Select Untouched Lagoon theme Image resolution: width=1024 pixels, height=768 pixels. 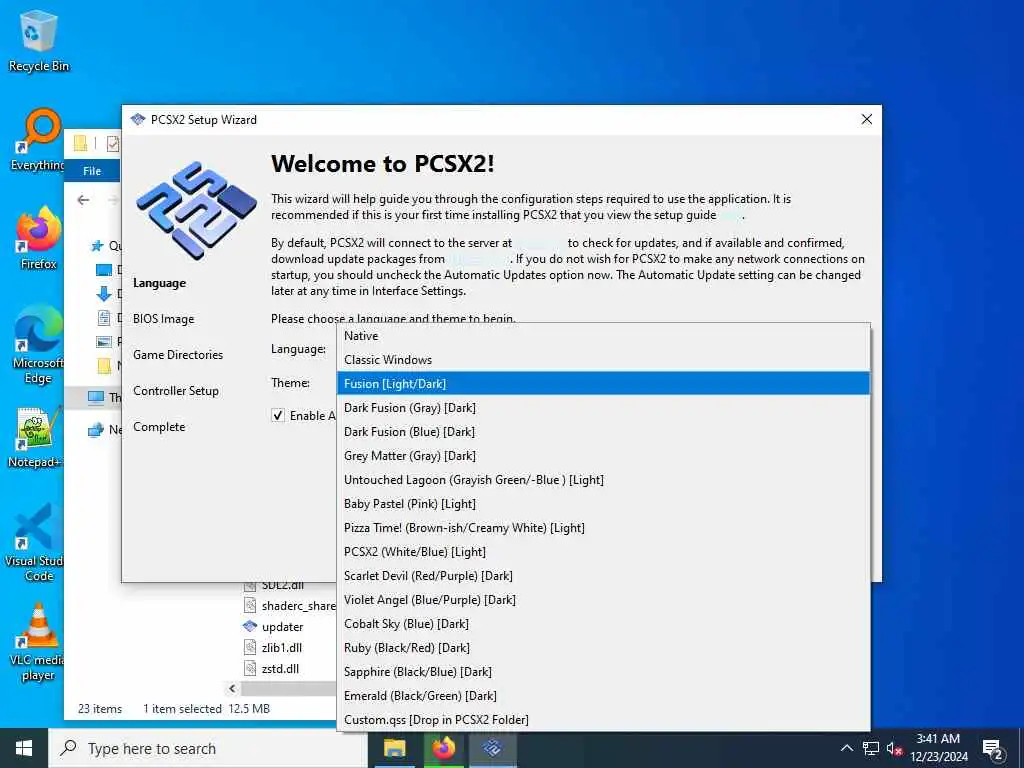click(x=603, y=480)
